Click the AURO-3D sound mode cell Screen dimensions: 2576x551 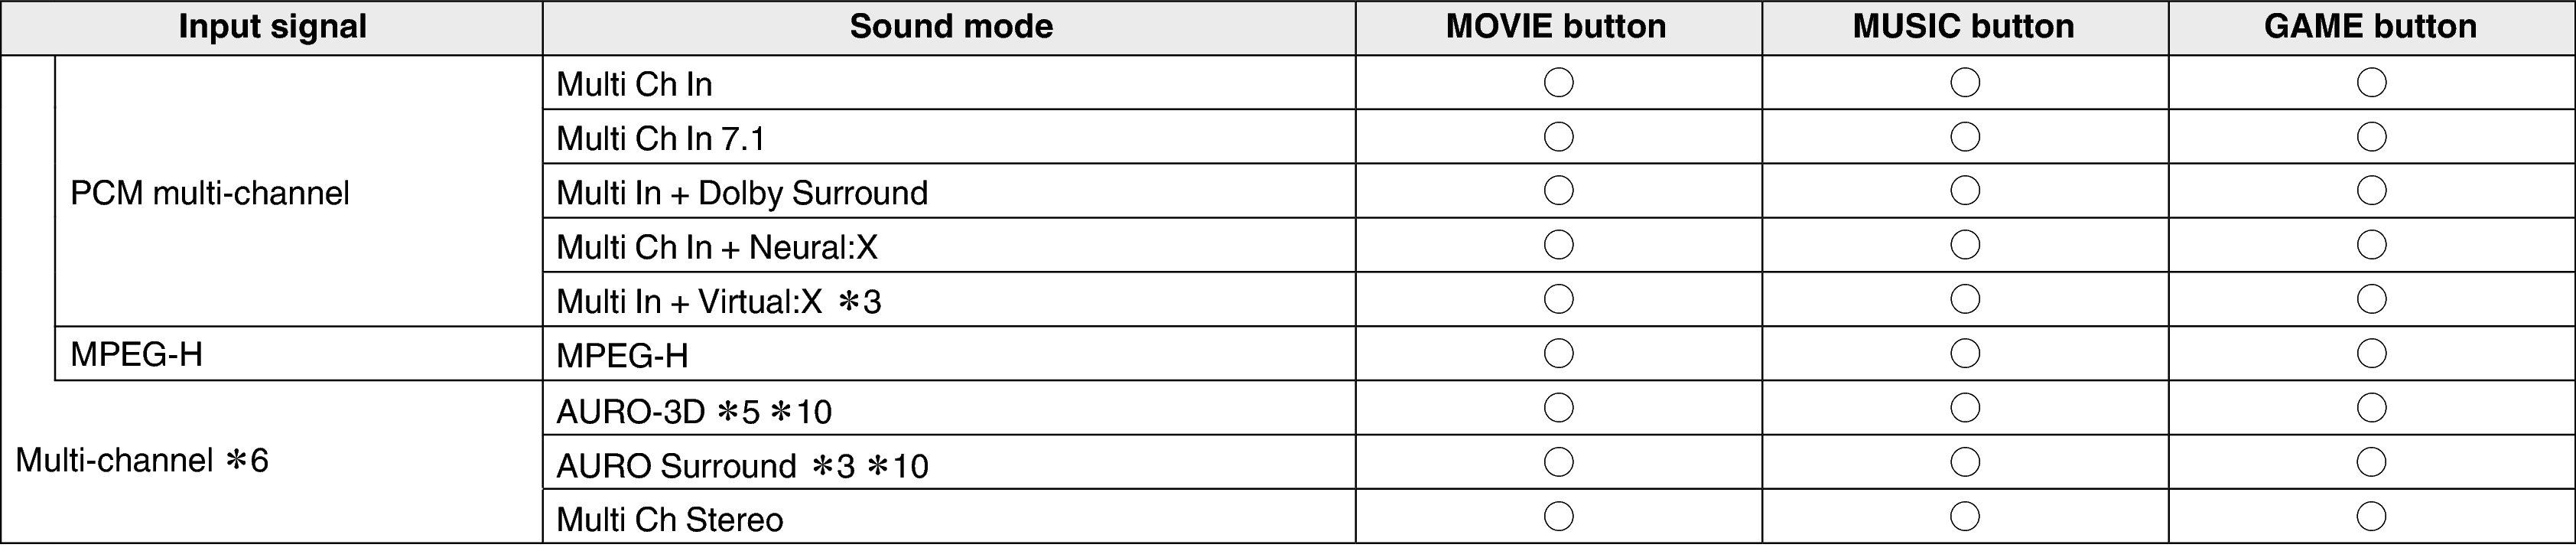point(694,410)
